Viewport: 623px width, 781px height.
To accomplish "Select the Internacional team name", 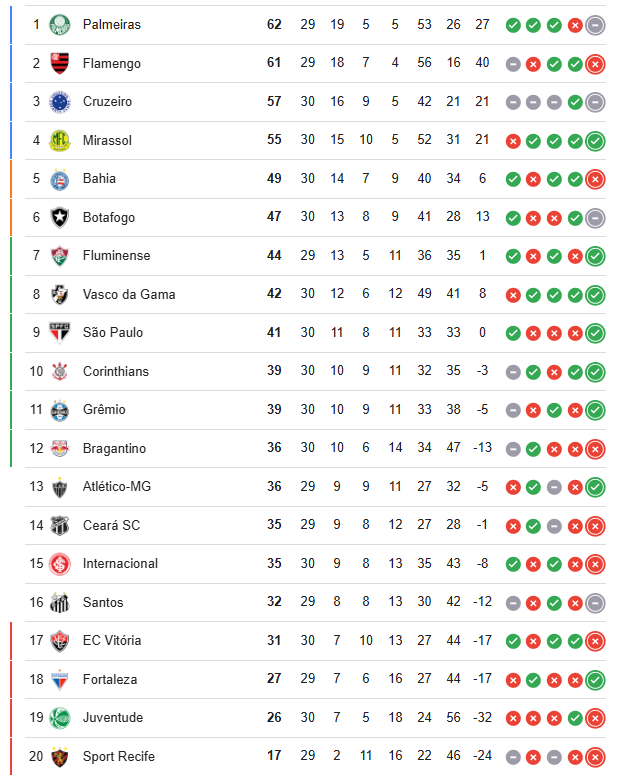I will 120,563.
